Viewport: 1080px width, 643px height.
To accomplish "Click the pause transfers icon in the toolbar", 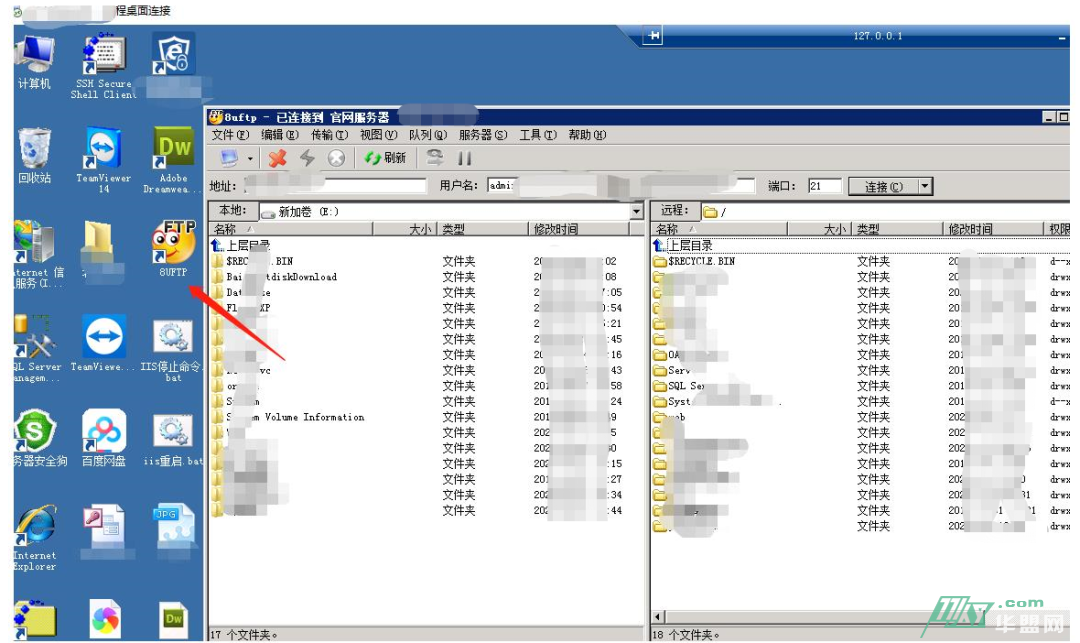I will point(465,158).
